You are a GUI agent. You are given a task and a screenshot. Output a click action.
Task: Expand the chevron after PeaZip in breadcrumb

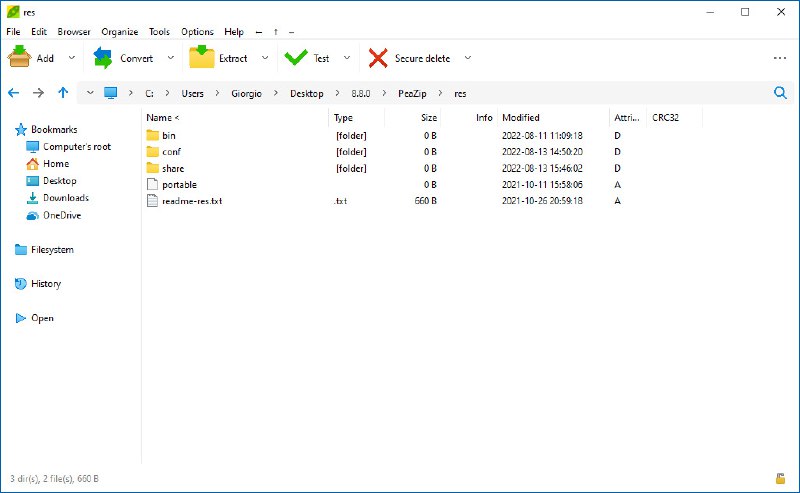[x=440, y=93]
